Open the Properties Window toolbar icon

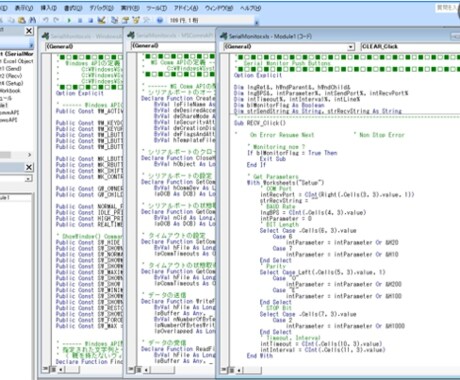(x=125, y=20)
